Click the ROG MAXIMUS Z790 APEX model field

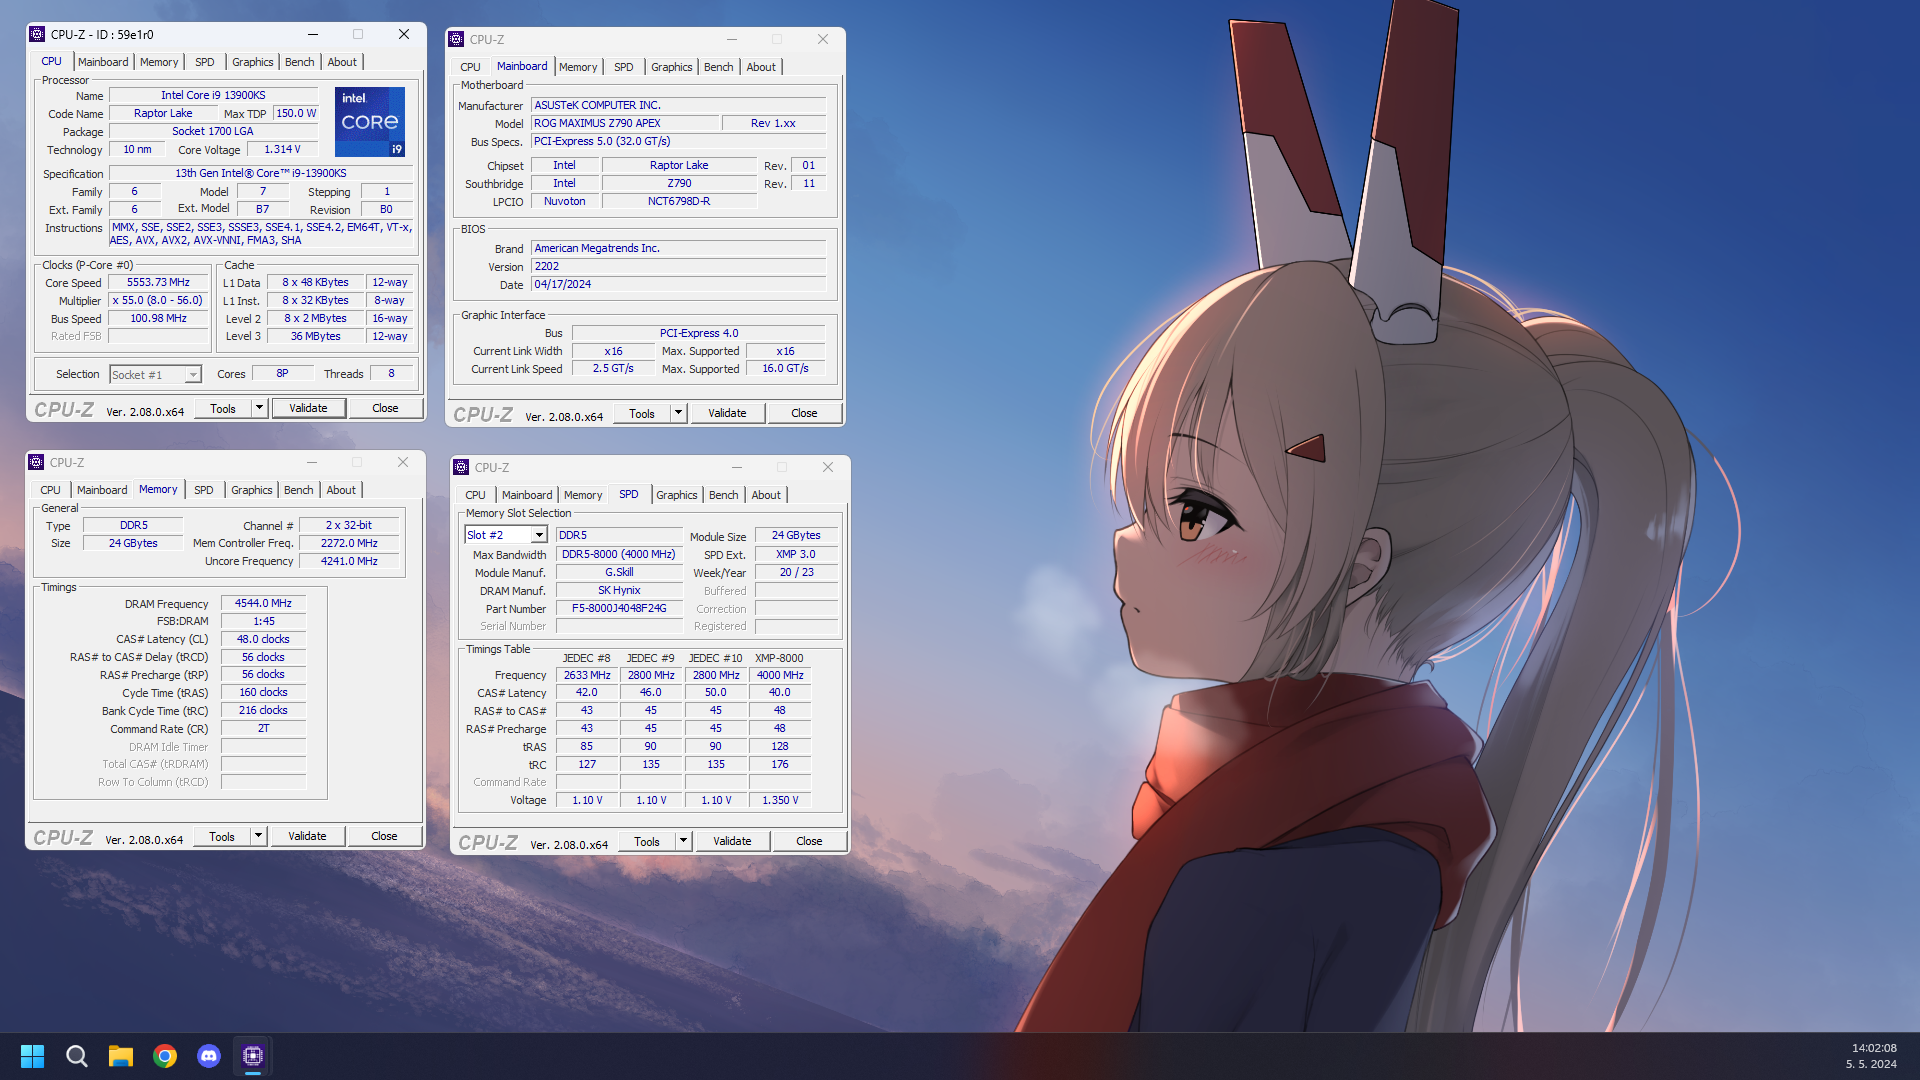pos(625,123)
